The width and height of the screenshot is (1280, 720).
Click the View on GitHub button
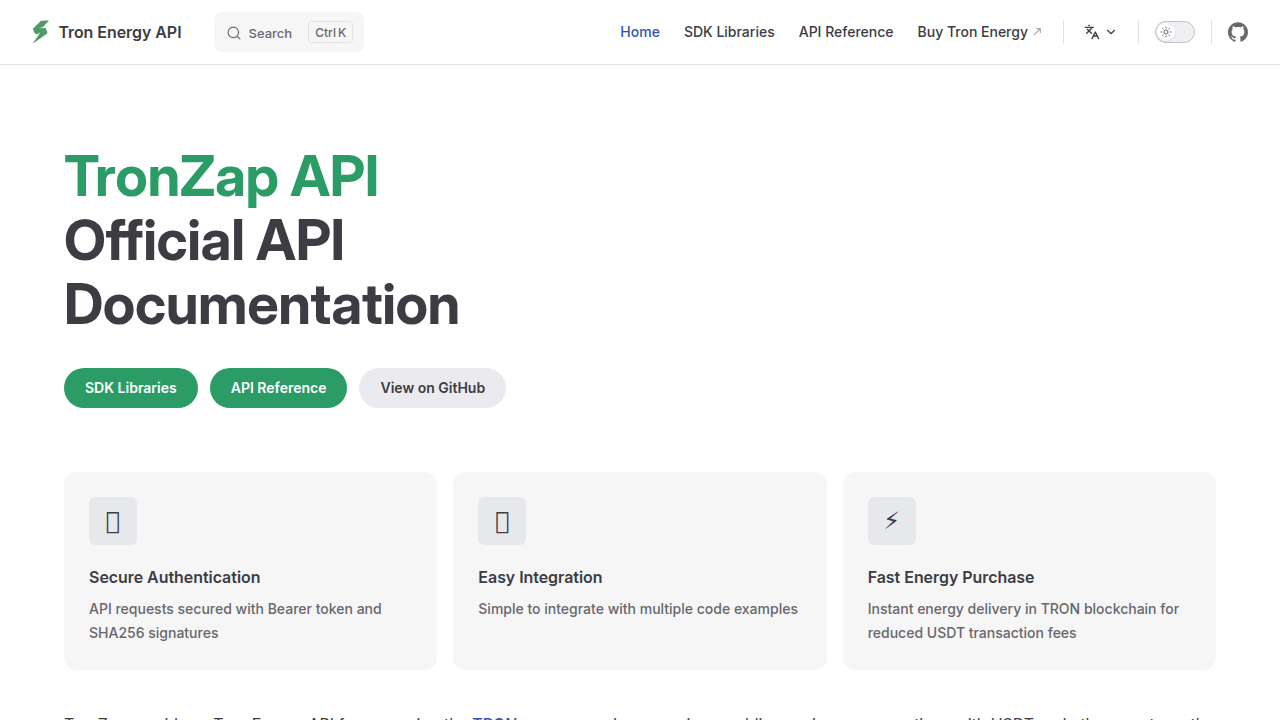point(432,388)
